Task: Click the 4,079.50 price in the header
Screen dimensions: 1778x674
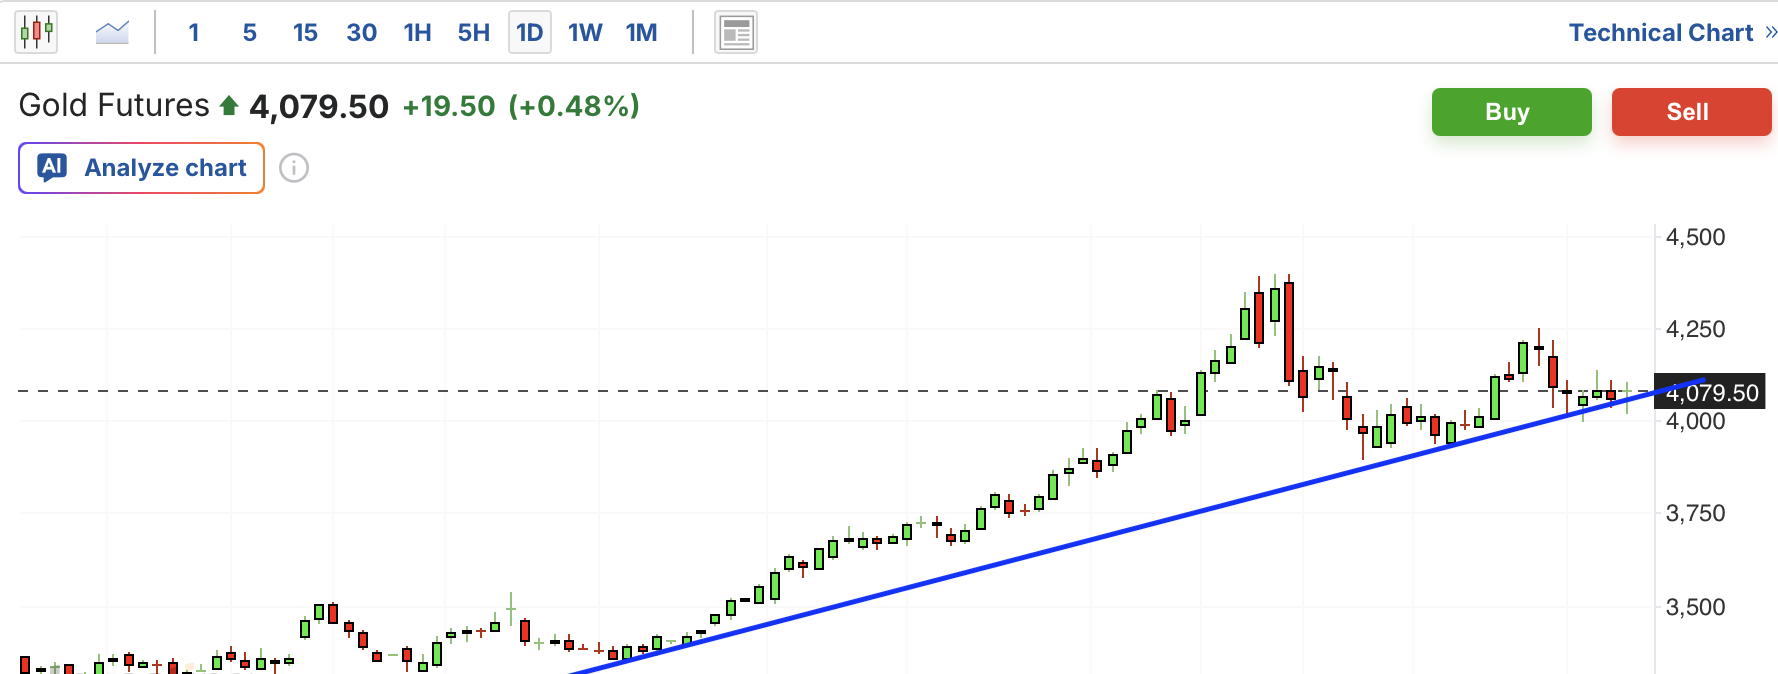Action: click(x=319, y=106)
